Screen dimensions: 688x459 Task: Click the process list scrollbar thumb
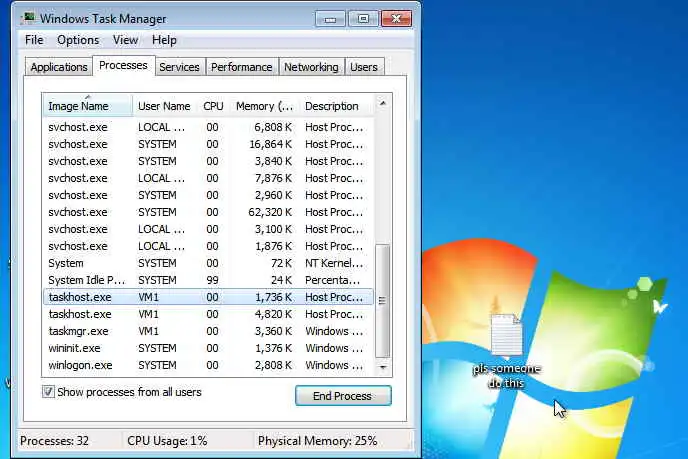pos(383,301)
